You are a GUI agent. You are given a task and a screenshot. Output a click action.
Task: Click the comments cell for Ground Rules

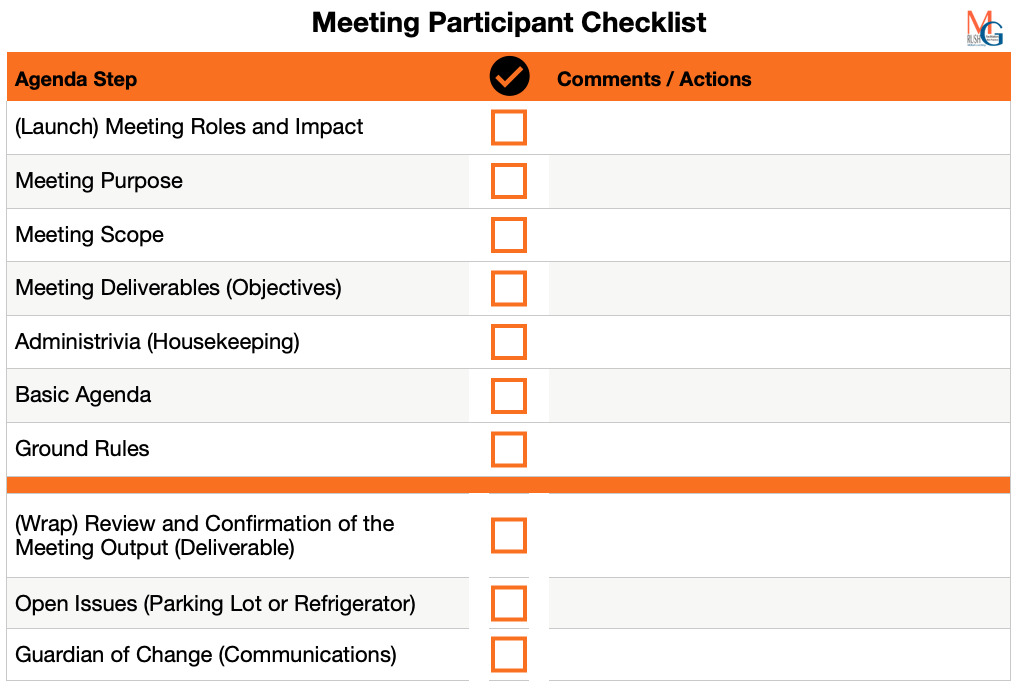click(x=780, y=450)
